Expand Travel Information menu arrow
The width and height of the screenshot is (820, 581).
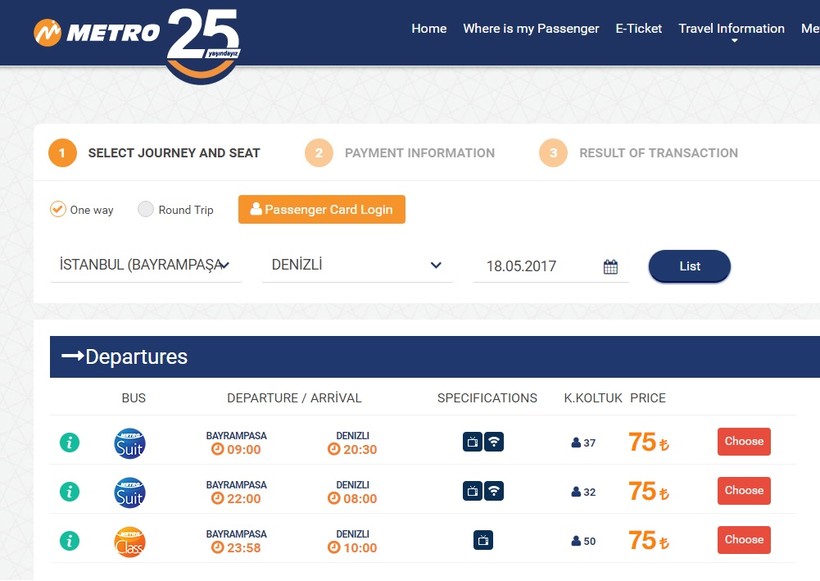point(734,41)
